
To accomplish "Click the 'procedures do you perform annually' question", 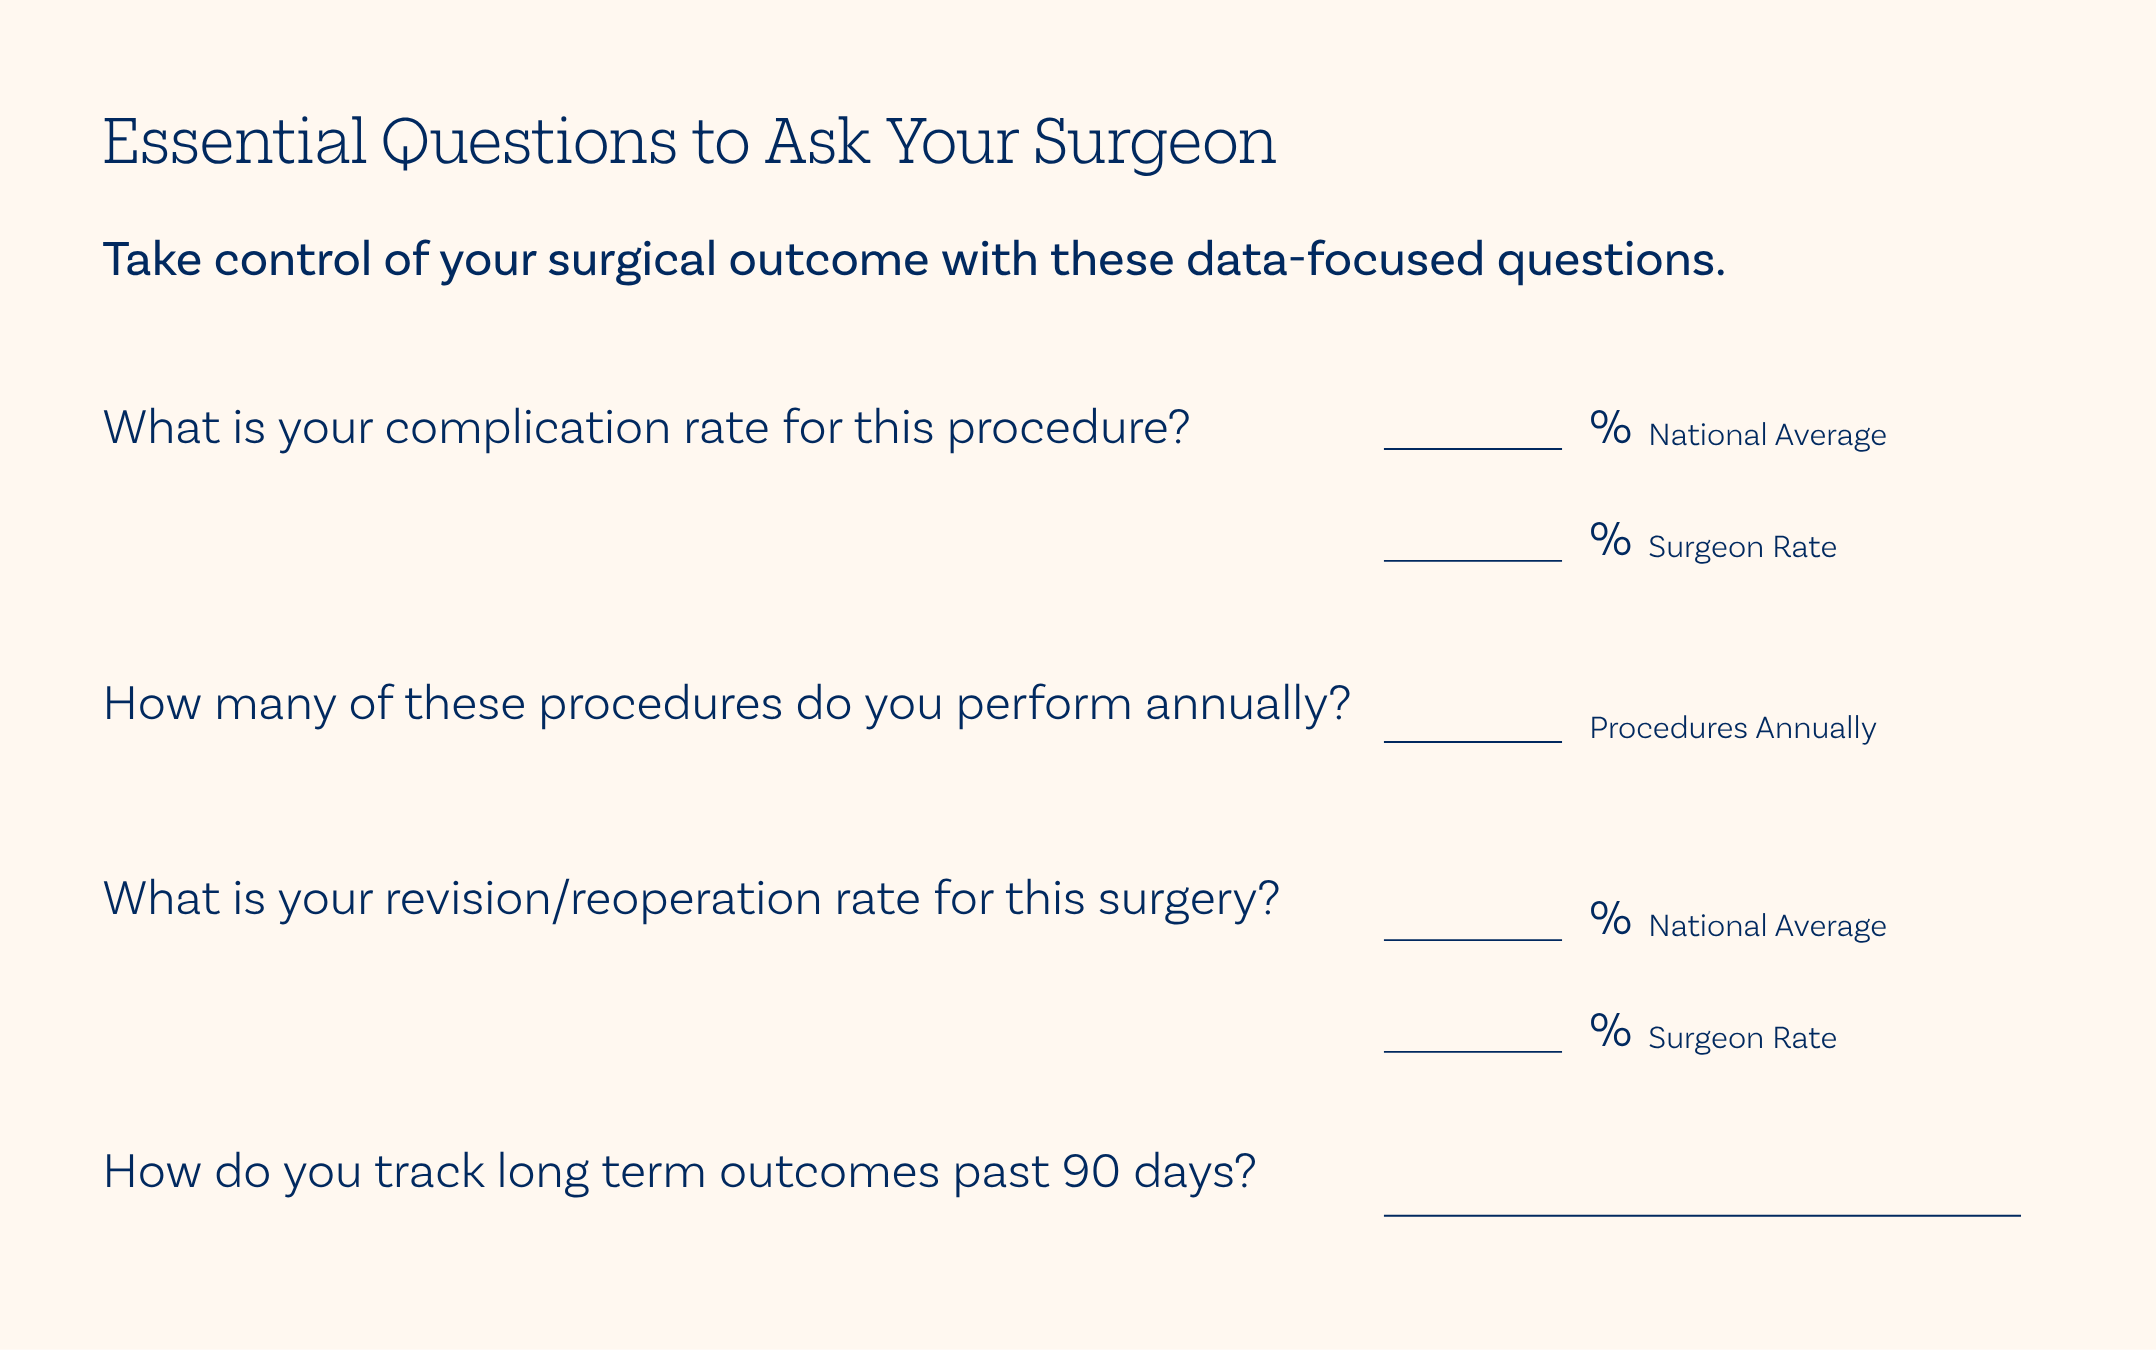I will pos(727,704).
